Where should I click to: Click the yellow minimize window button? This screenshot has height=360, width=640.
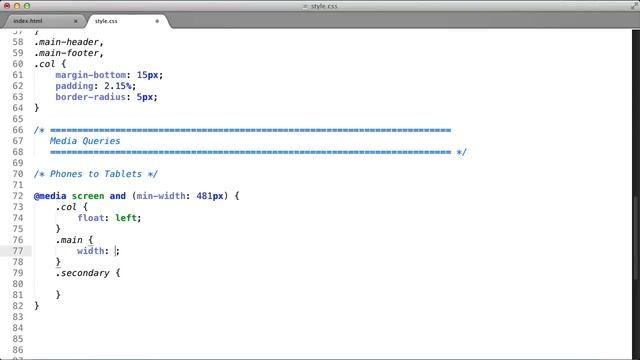coord(17,6)
